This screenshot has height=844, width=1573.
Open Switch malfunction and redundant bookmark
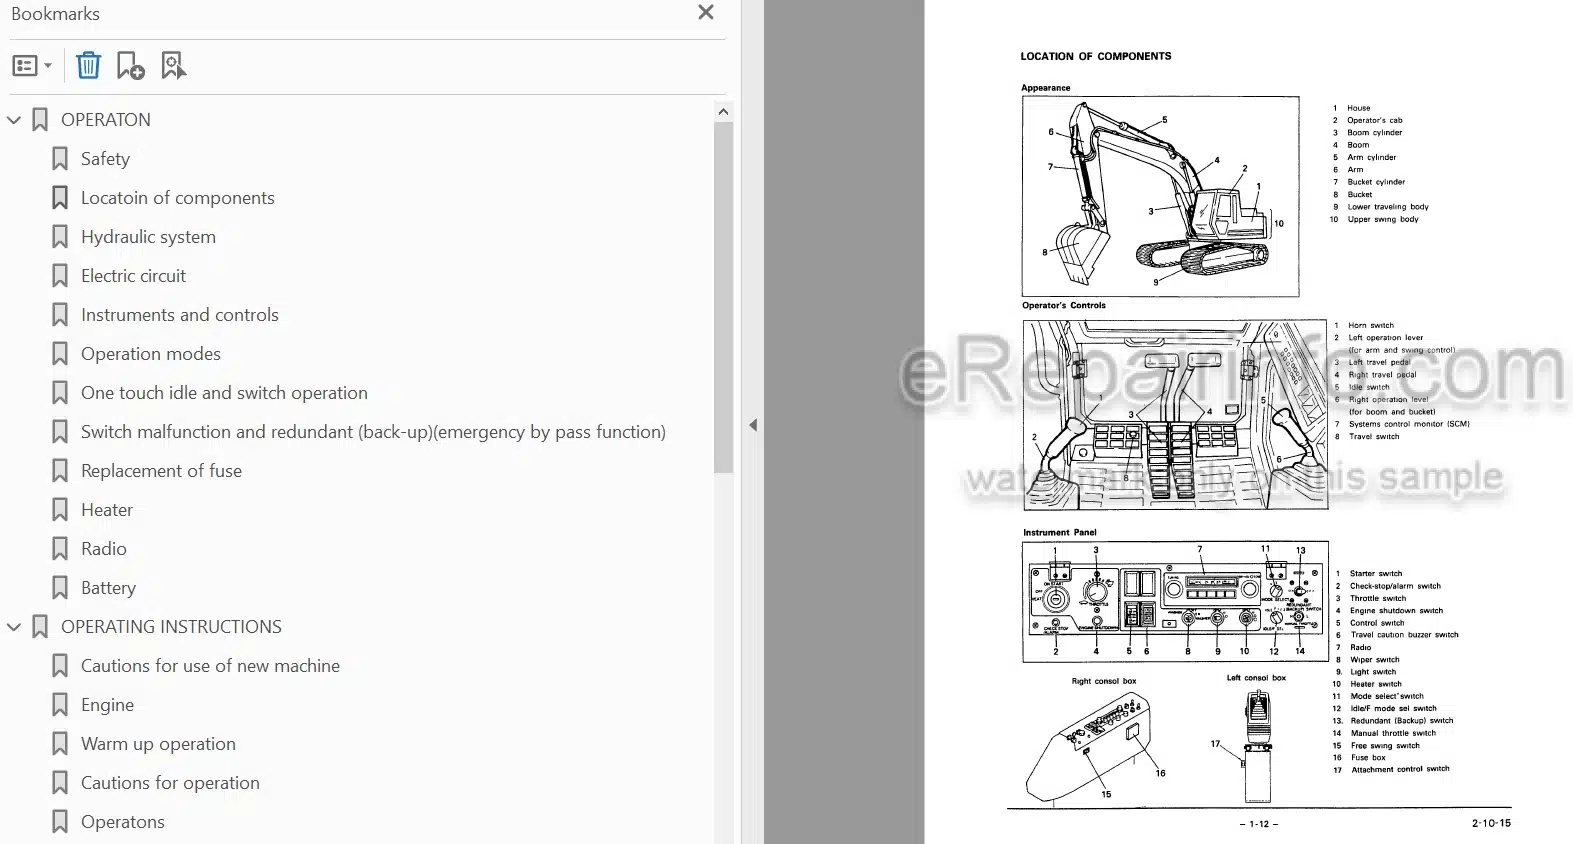coord(373,432)
